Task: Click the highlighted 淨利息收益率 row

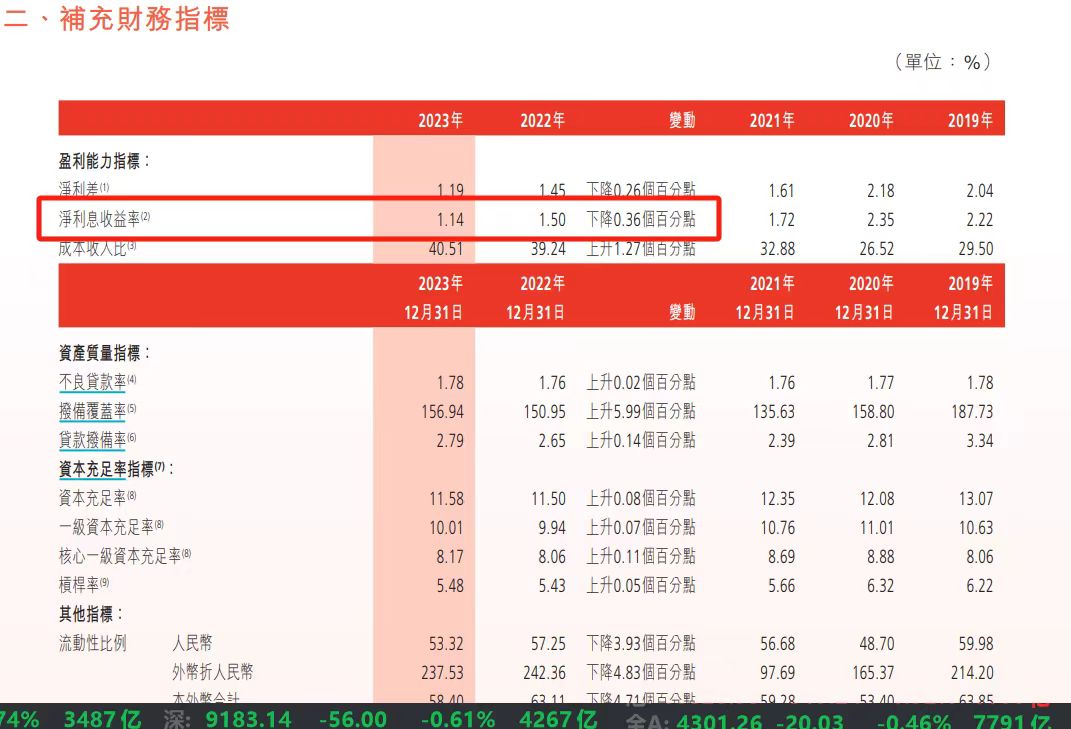Action: [x=90, y=218]
